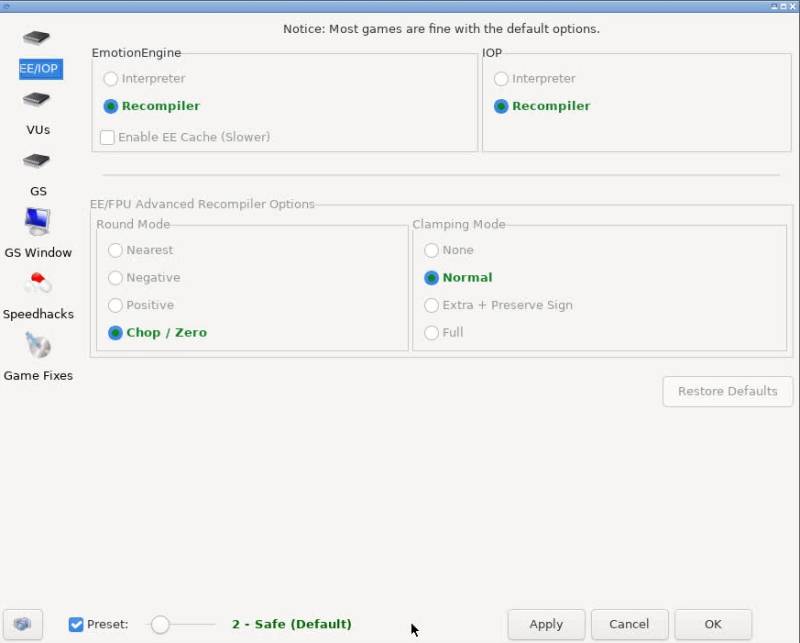This screenshot has height=643, width=800.
Task: Click the Cancel button
Action: click(629, 624)
